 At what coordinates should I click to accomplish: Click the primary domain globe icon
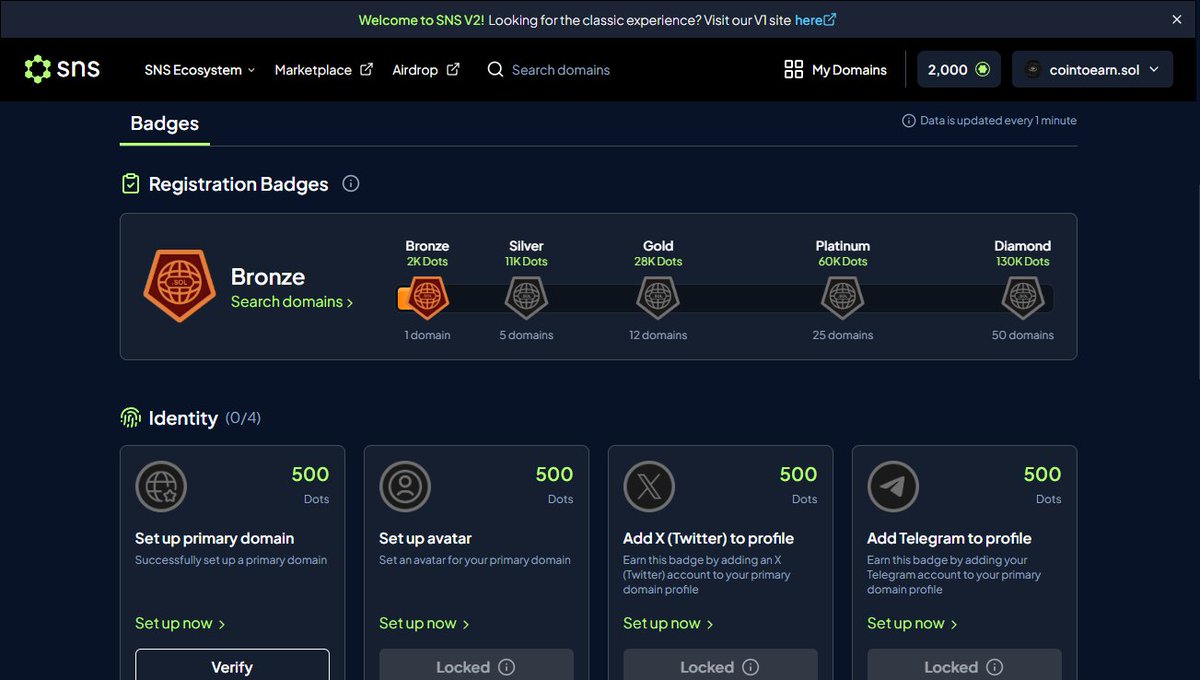(x=161, y=487)
